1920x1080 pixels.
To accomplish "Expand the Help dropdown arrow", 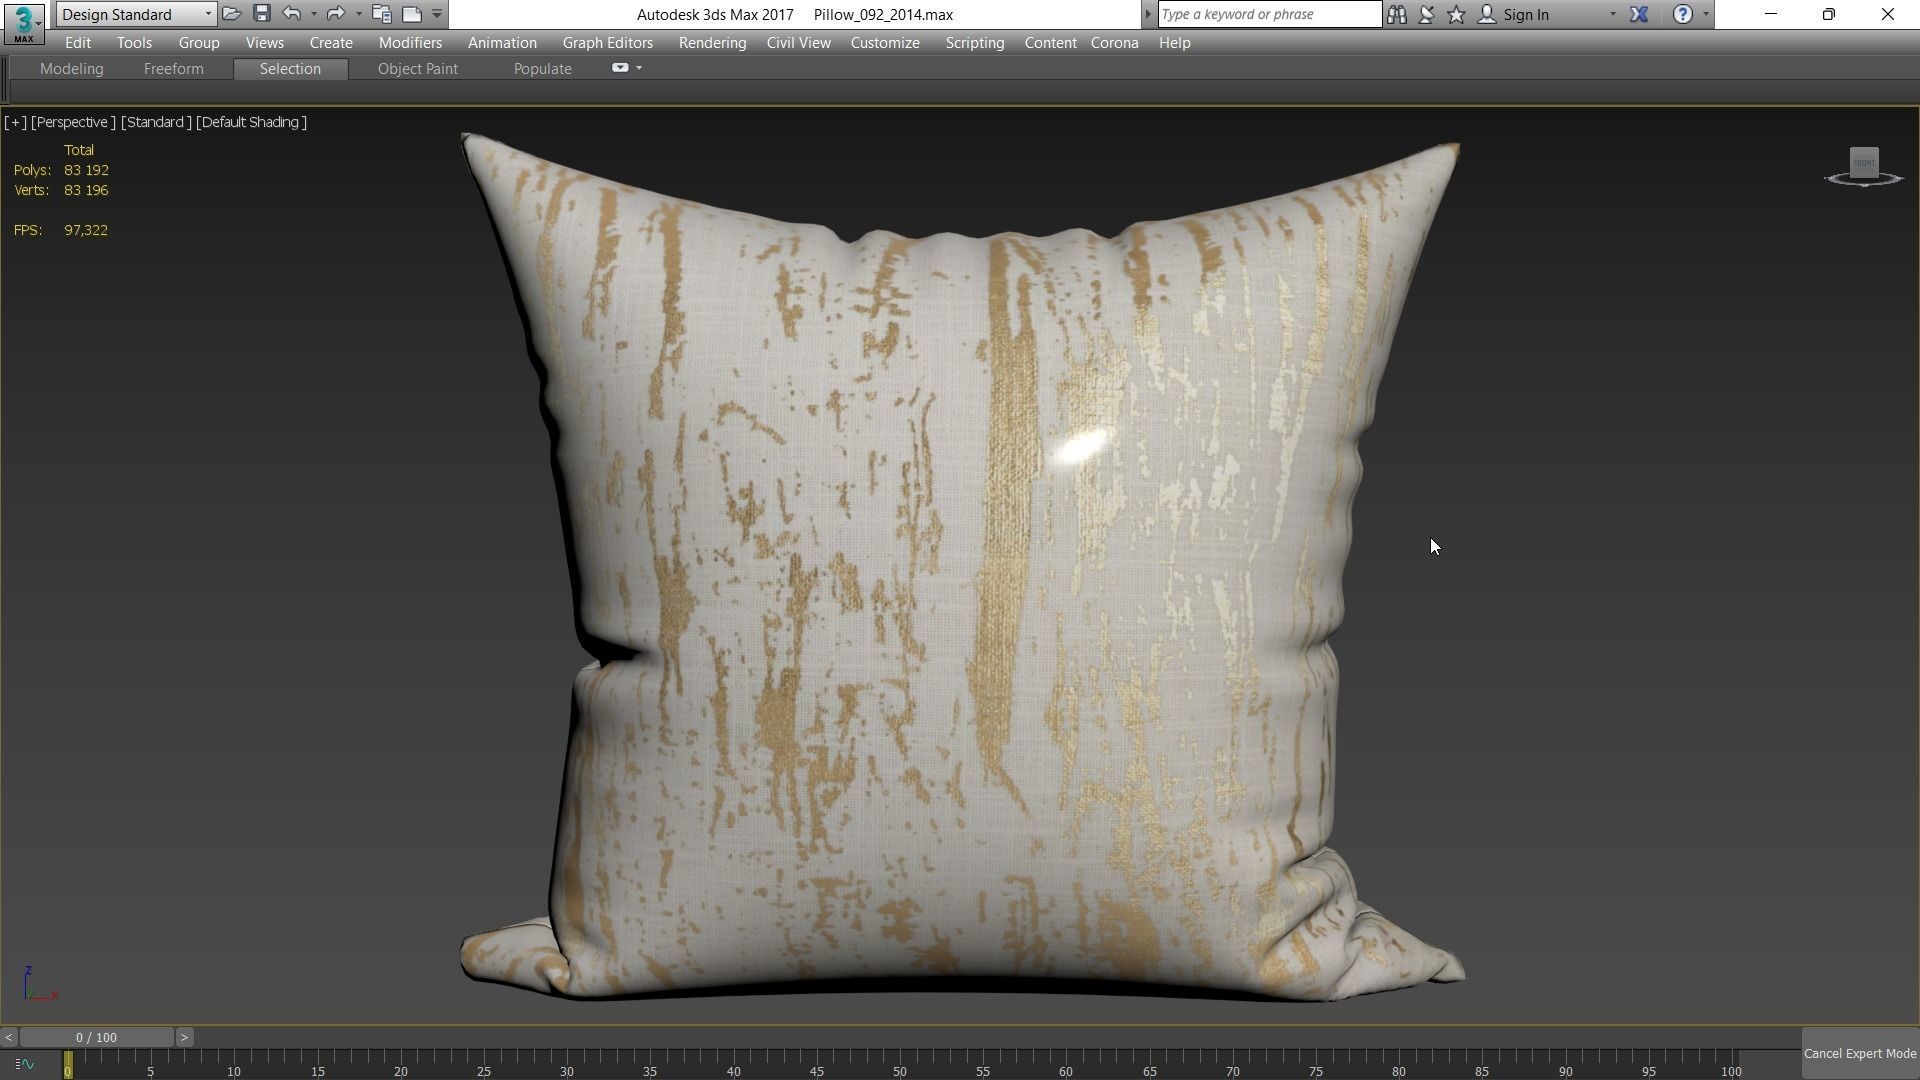I will tap(1706, 14).
